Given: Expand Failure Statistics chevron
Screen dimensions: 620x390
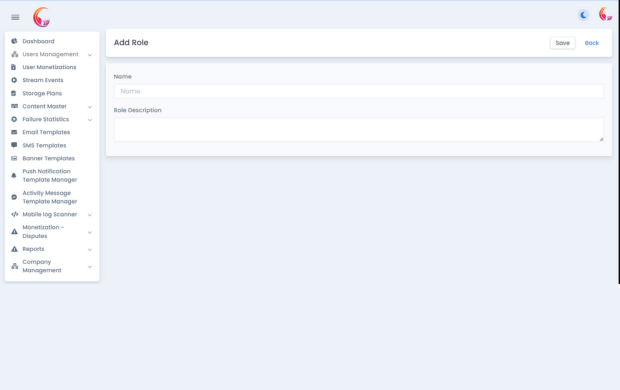Looking at the screenshot, I should point(90,120).
